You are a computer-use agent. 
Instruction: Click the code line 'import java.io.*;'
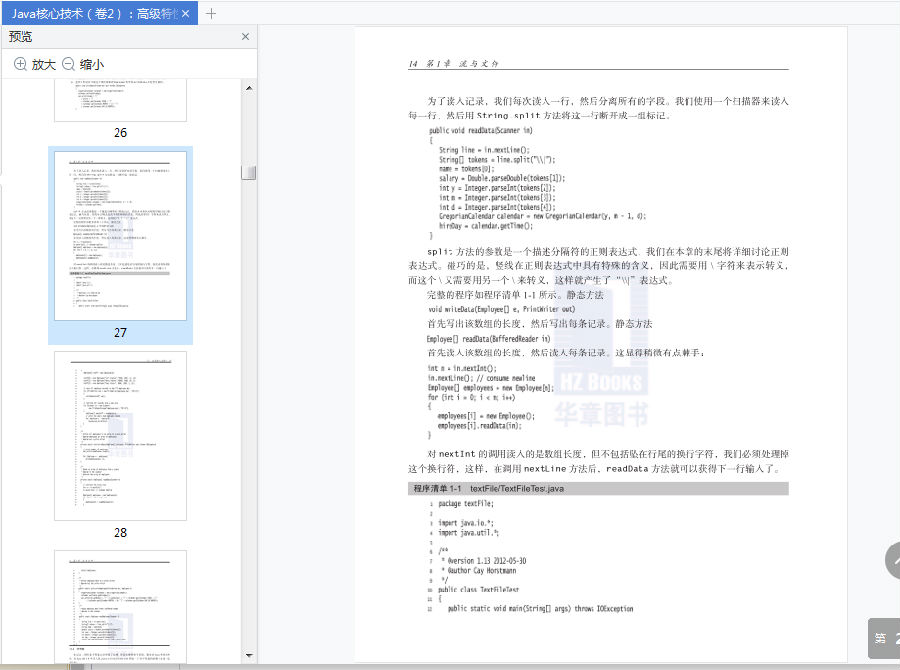click(x=465, y=523)
